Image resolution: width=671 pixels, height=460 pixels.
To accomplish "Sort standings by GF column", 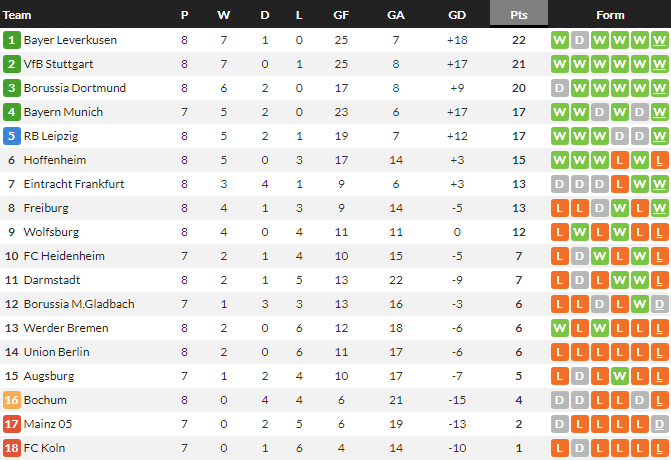I will [x=340, y=15].
